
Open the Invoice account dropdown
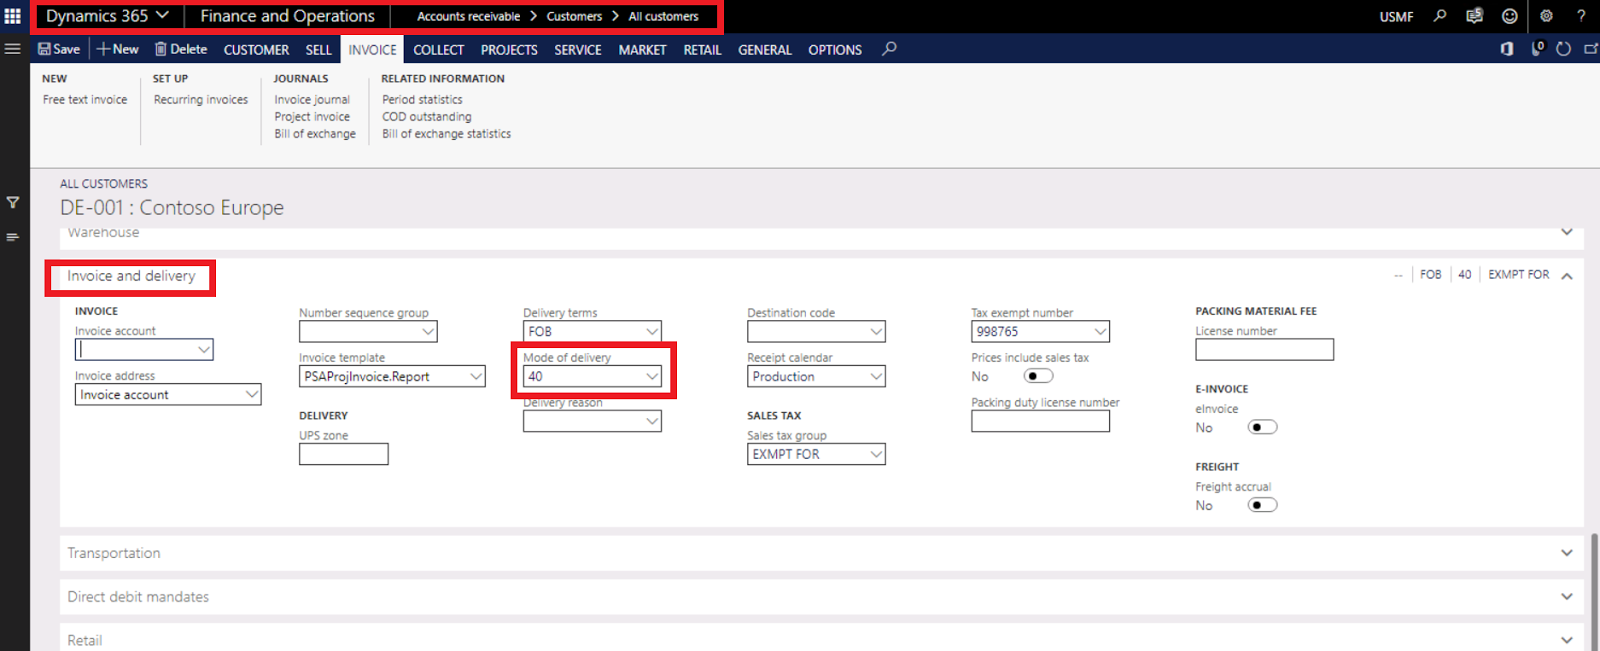204,350
